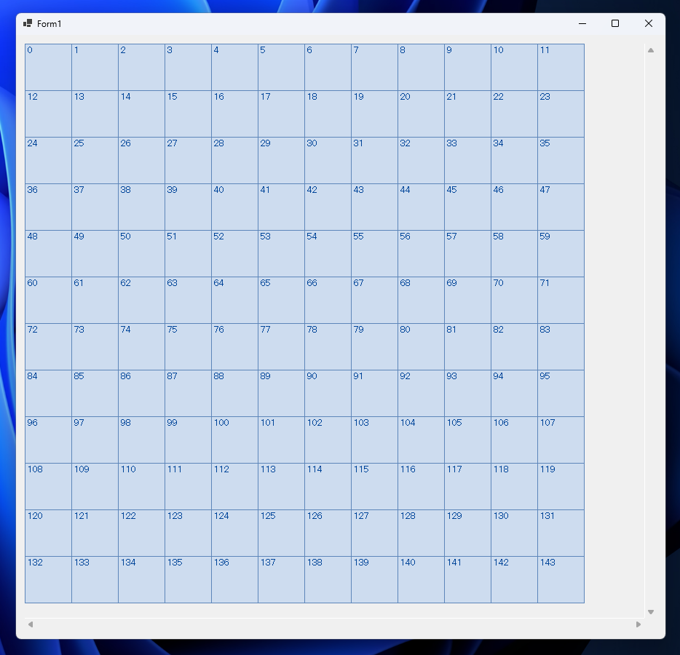Screen dimensions: 680x655
Task: Choose grid cell 125
Action: tap(281, 533)
